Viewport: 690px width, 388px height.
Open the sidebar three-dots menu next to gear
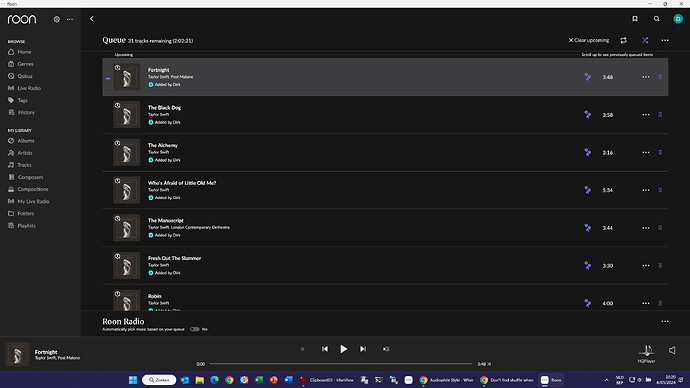[x=70, y=19]
